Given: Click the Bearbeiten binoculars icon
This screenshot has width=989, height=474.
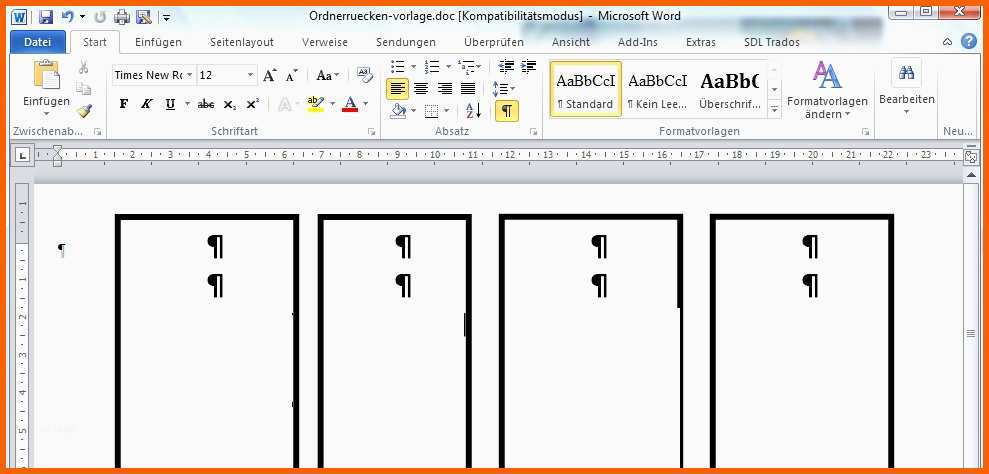Looking at the screenshot, I should pos(907,73).
